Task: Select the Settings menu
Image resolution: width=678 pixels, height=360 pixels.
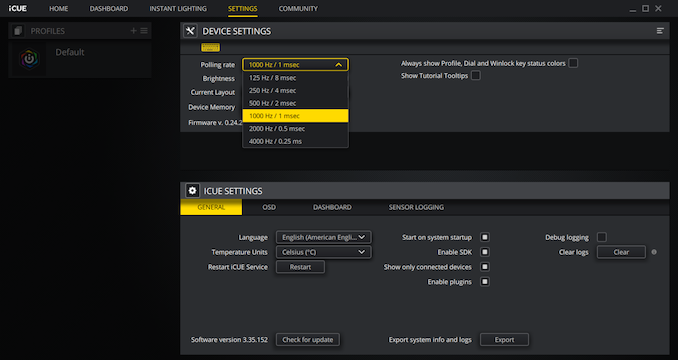Action: pyautogui.click(x=243, y=9)
